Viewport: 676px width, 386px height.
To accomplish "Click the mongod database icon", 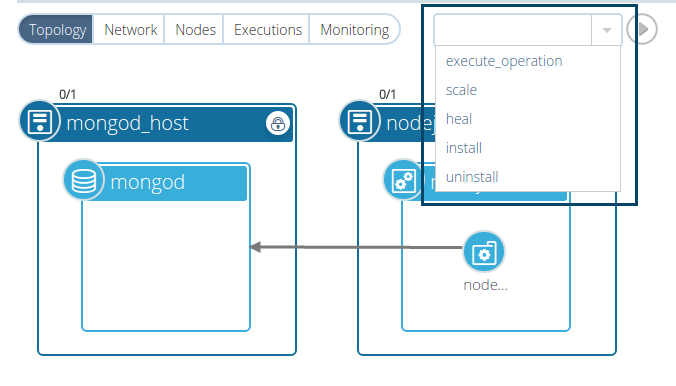I will pyautogui.click(x=84, y=179).
